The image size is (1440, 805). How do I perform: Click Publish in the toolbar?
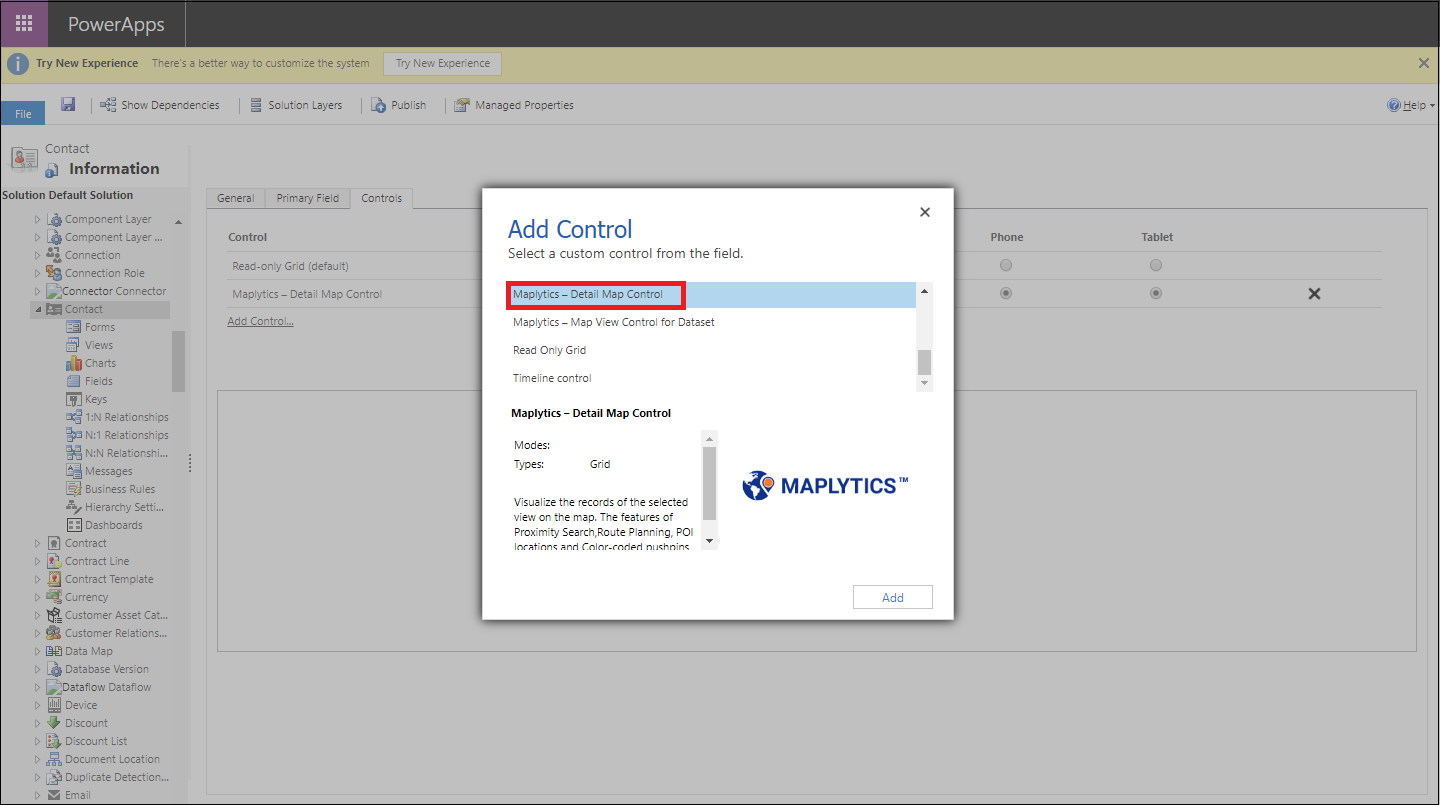399,105
